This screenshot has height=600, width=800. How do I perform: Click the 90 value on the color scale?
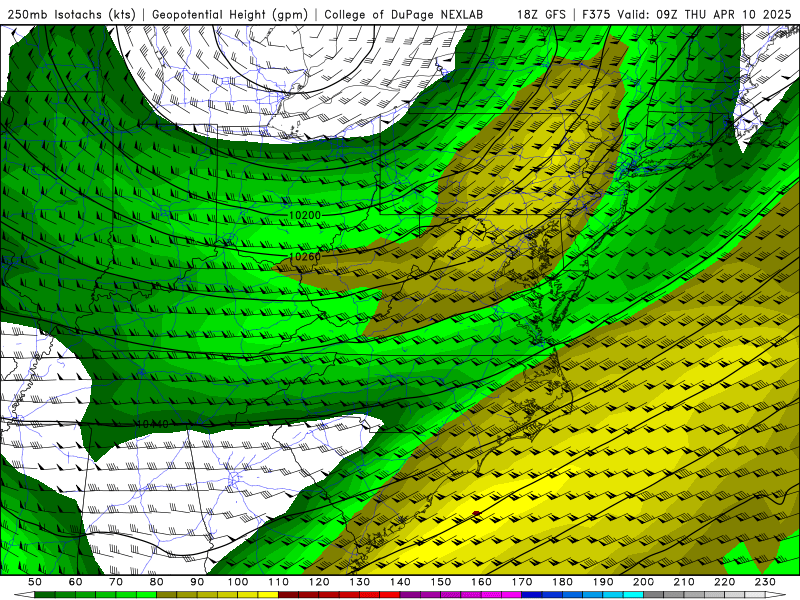(197, 582)
